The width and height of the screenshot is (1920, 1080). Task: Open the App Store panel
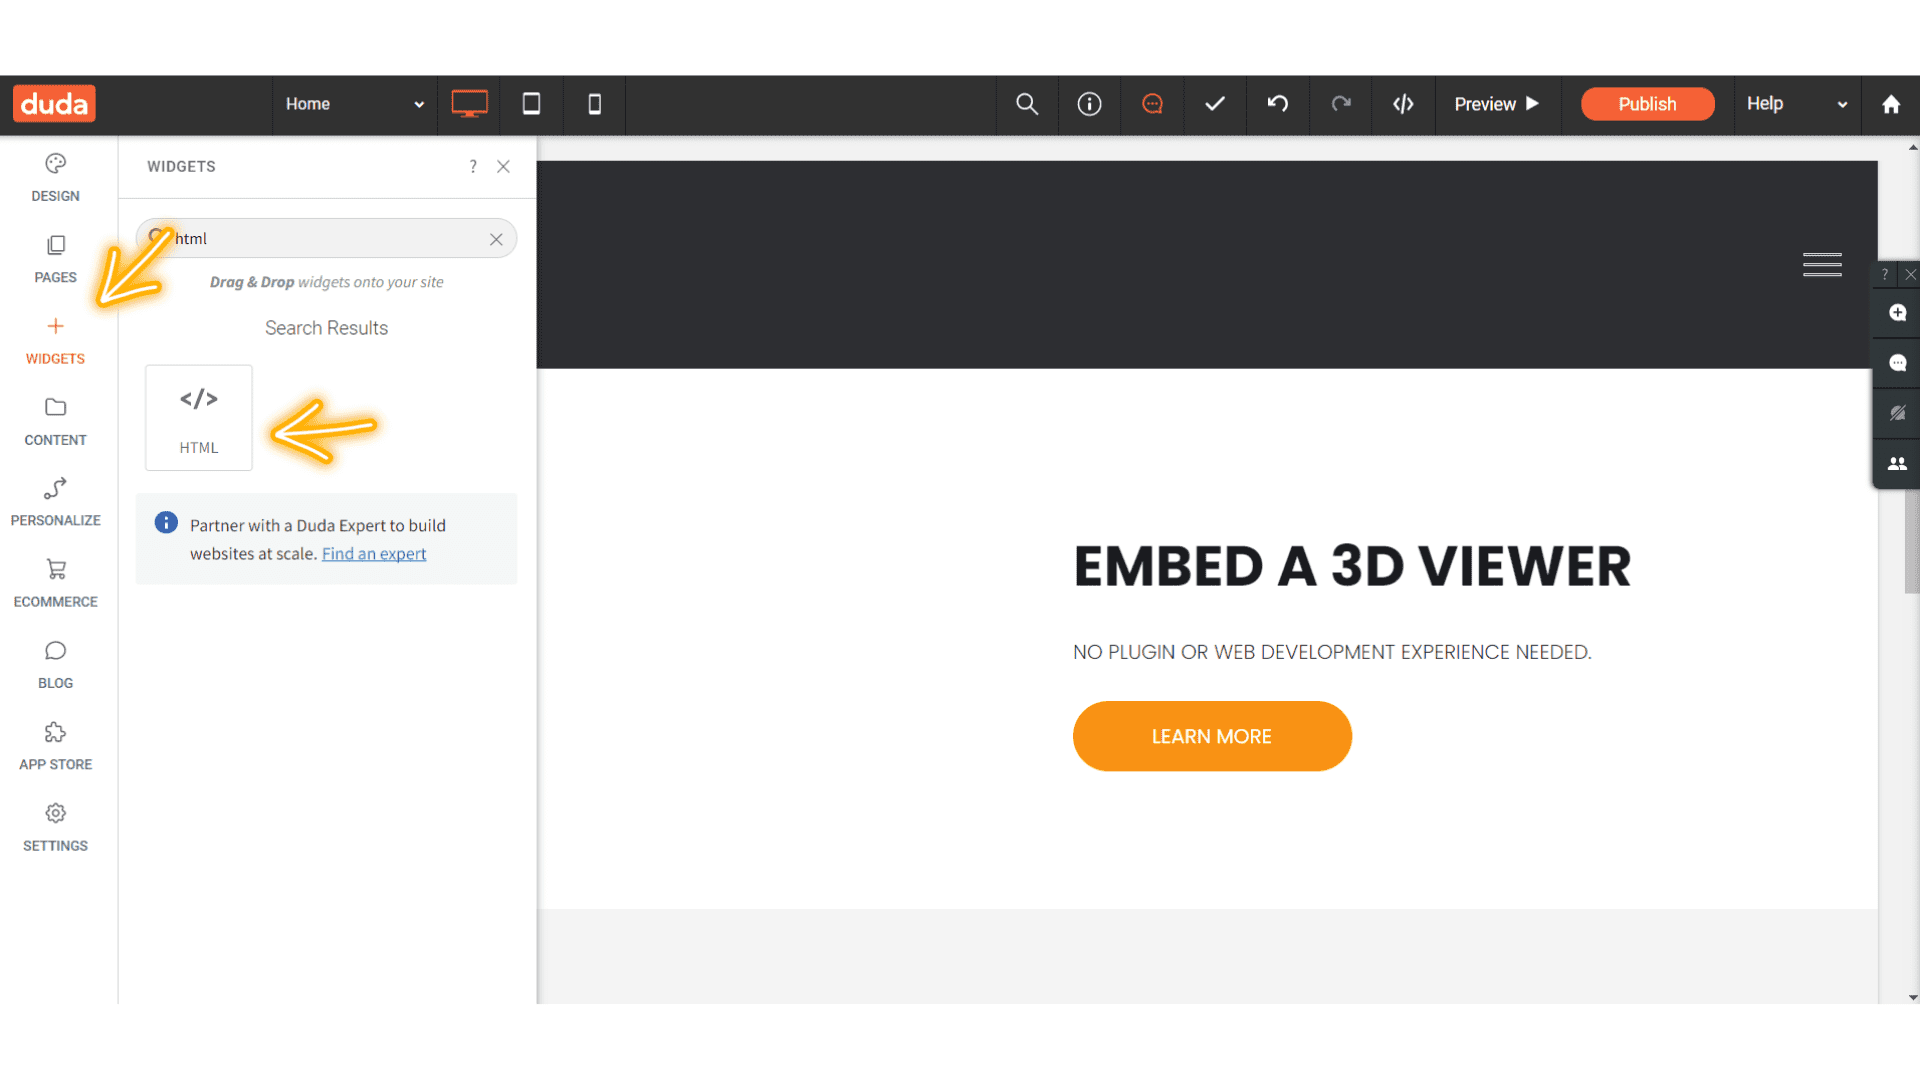tap(55, 745)
